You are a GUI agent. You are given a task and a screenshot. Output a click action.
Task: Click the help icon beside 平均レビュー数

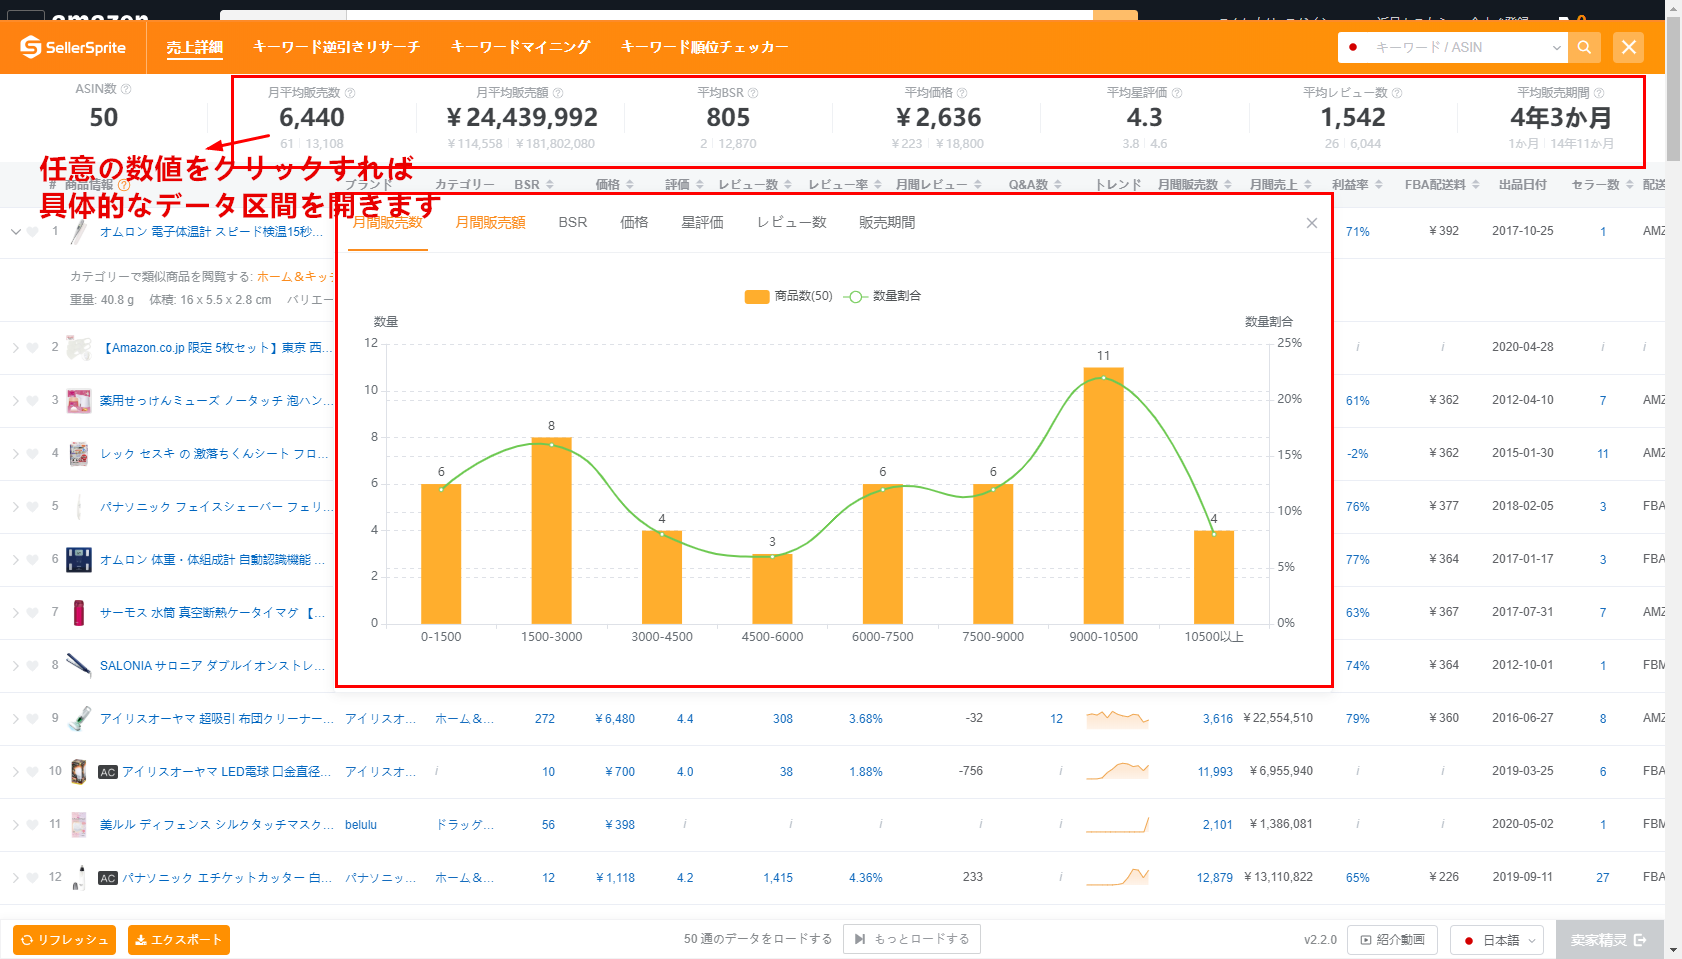(1397, 93)
